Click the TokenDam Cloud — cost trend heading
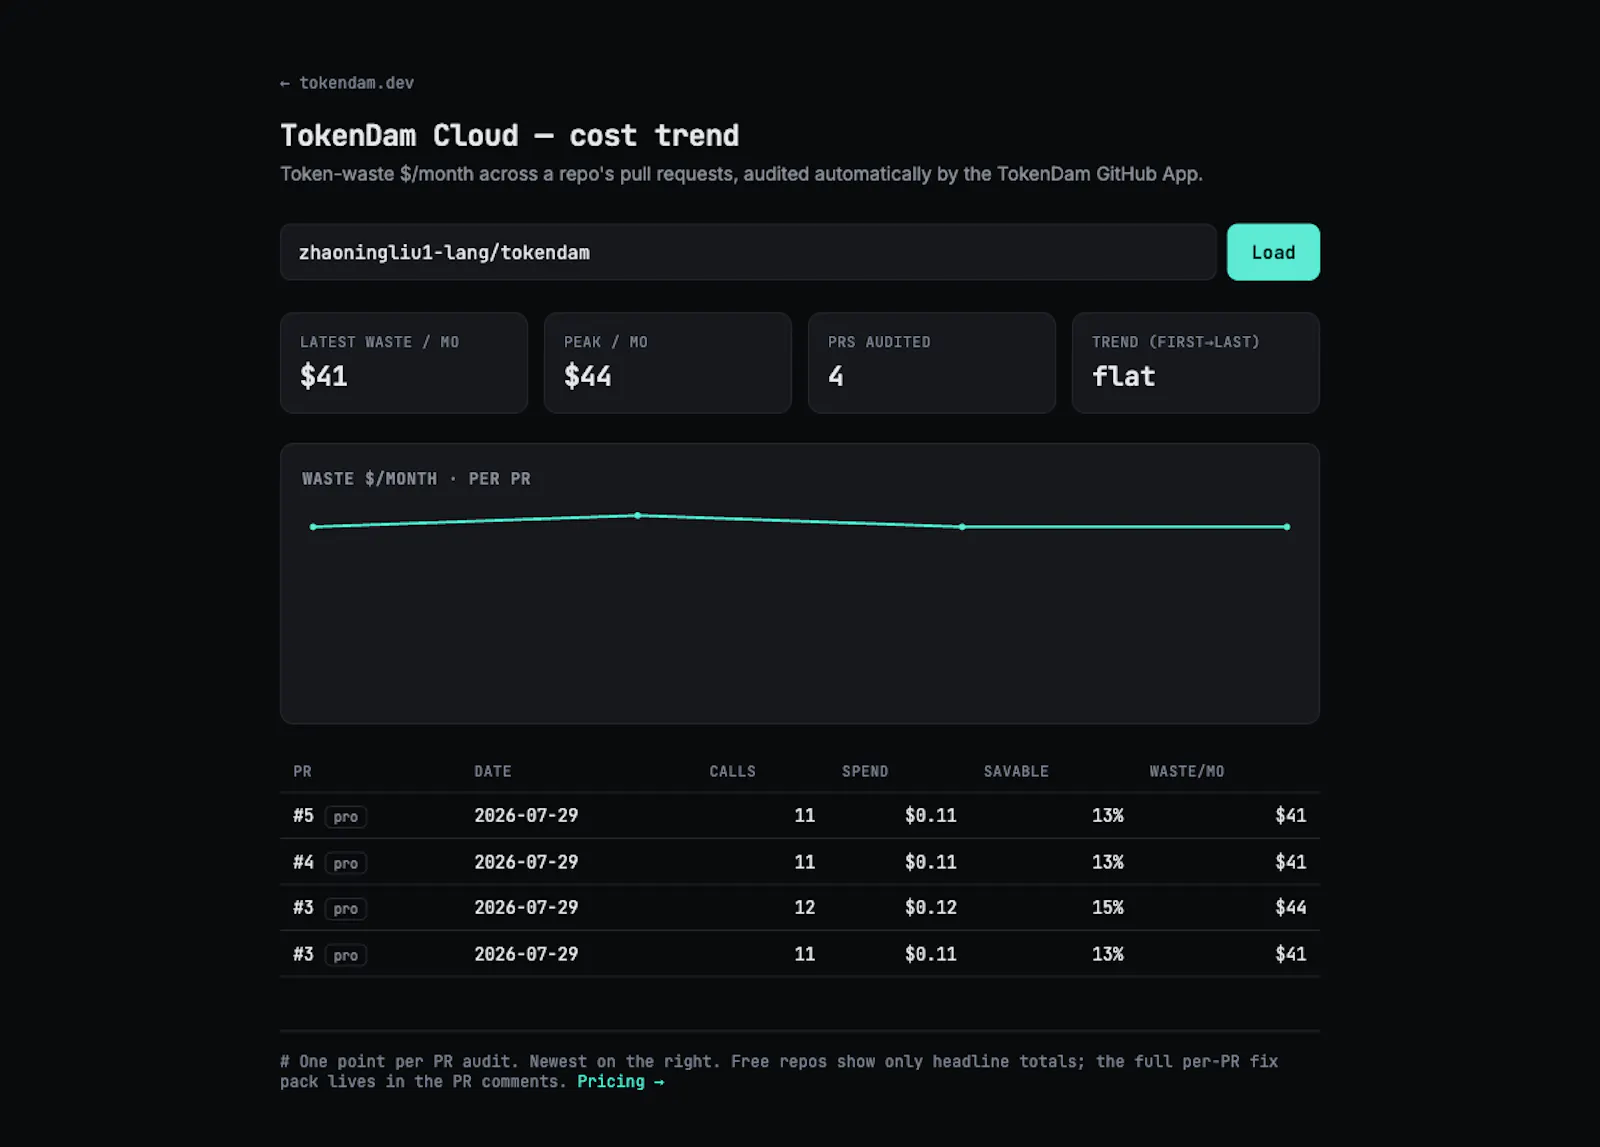Screen dimensions: 1600x1147 [510, 135]
